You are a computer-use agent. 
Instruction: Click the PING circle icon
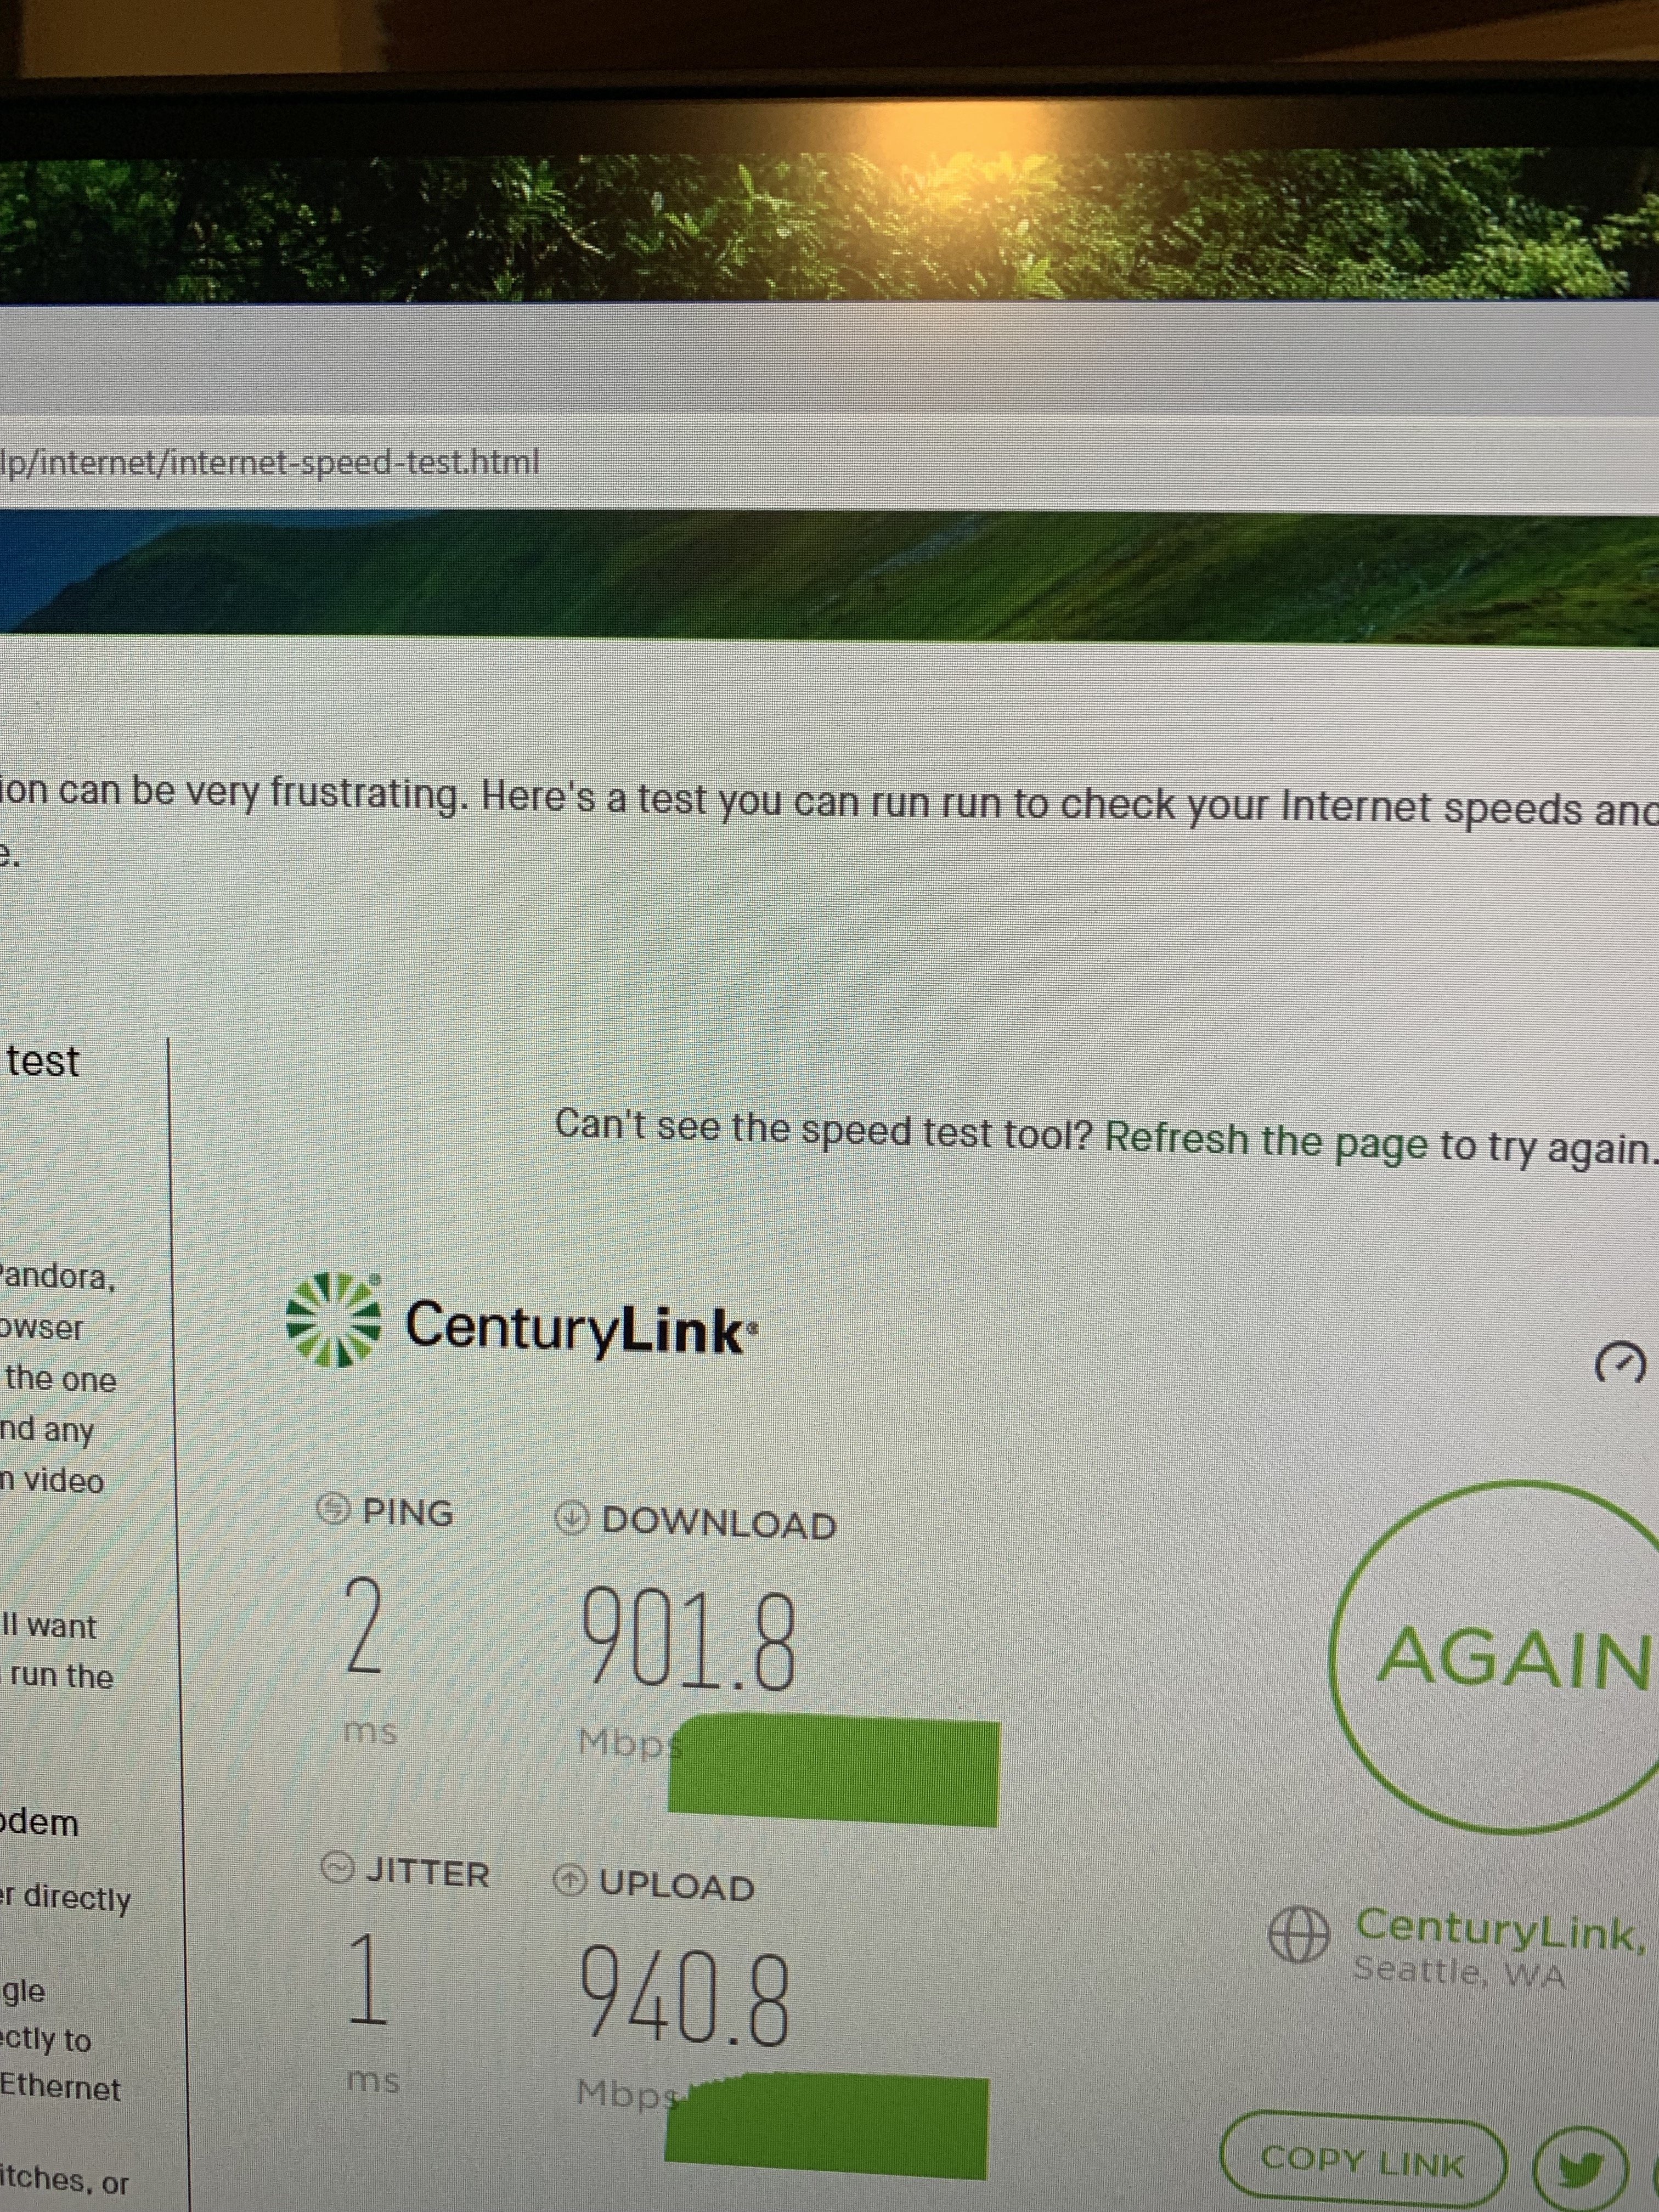pyautogui.click(x=333, y=1508)
